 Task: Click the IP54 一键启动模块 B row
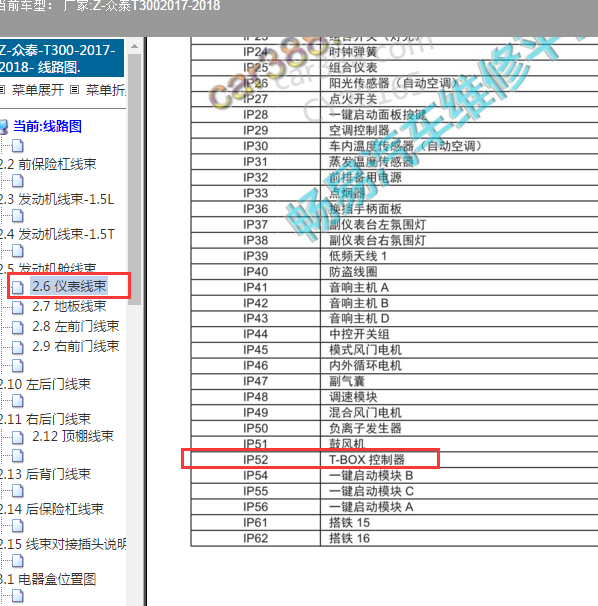394,475
